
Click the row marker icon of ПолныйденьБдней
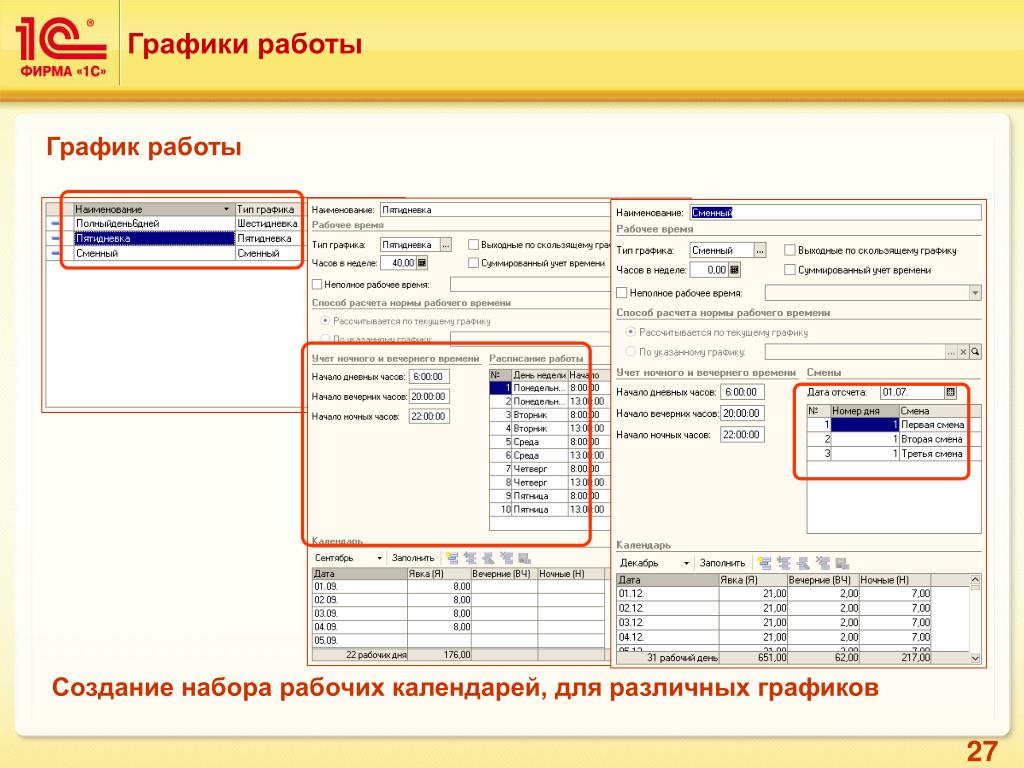tap(56, 223)
